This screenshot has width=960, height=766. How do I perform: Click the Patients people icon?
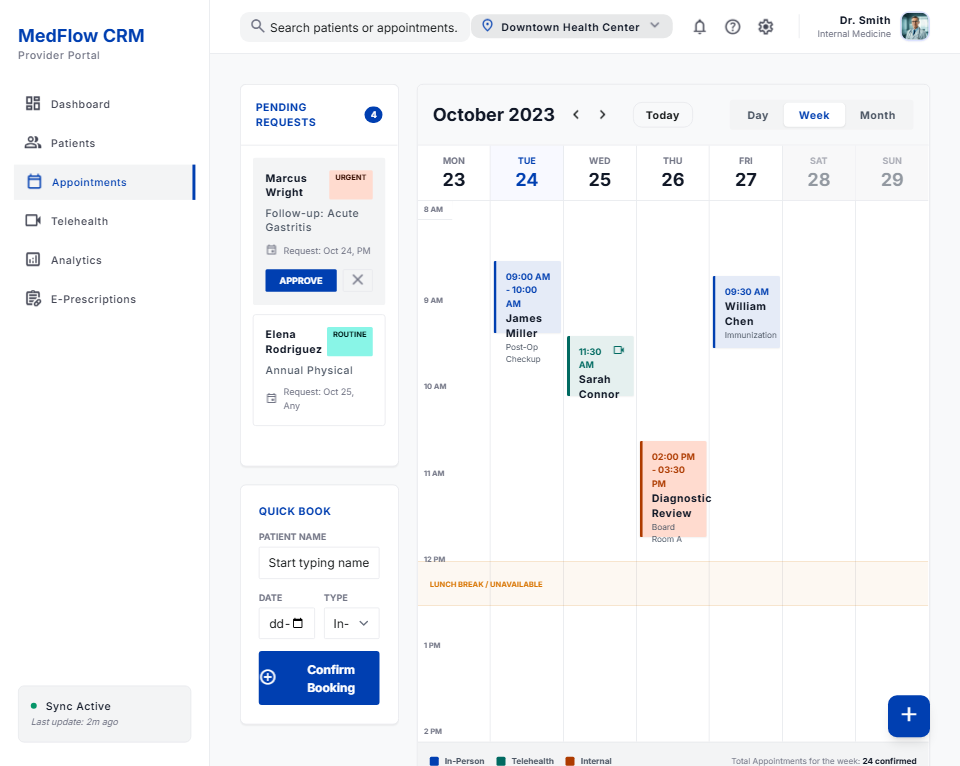33,143
